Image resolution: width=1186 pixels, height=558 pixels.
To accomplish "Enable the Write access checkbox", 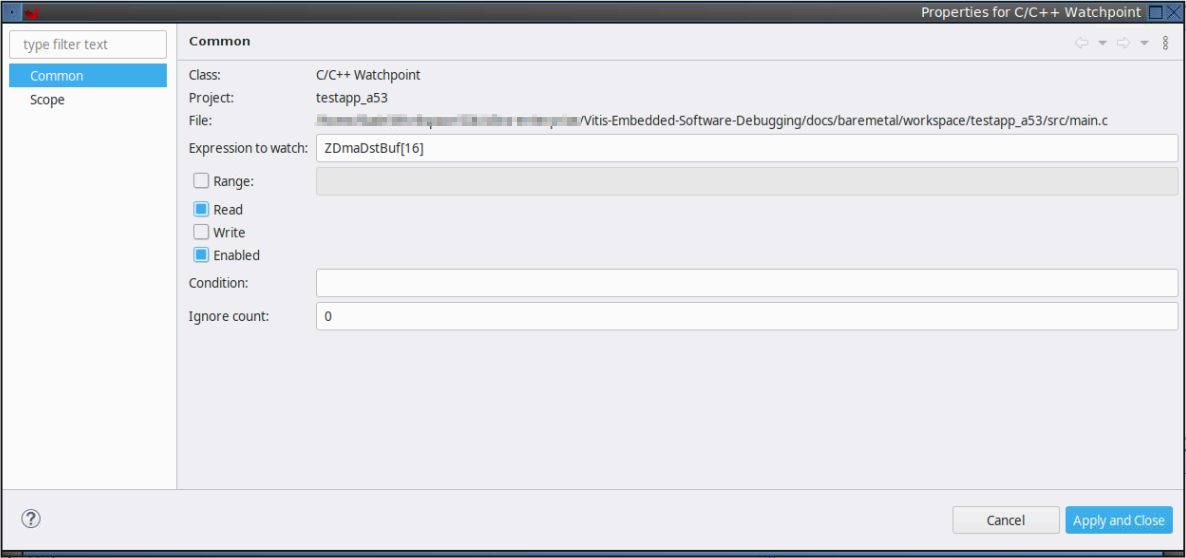I will point(201,232).
